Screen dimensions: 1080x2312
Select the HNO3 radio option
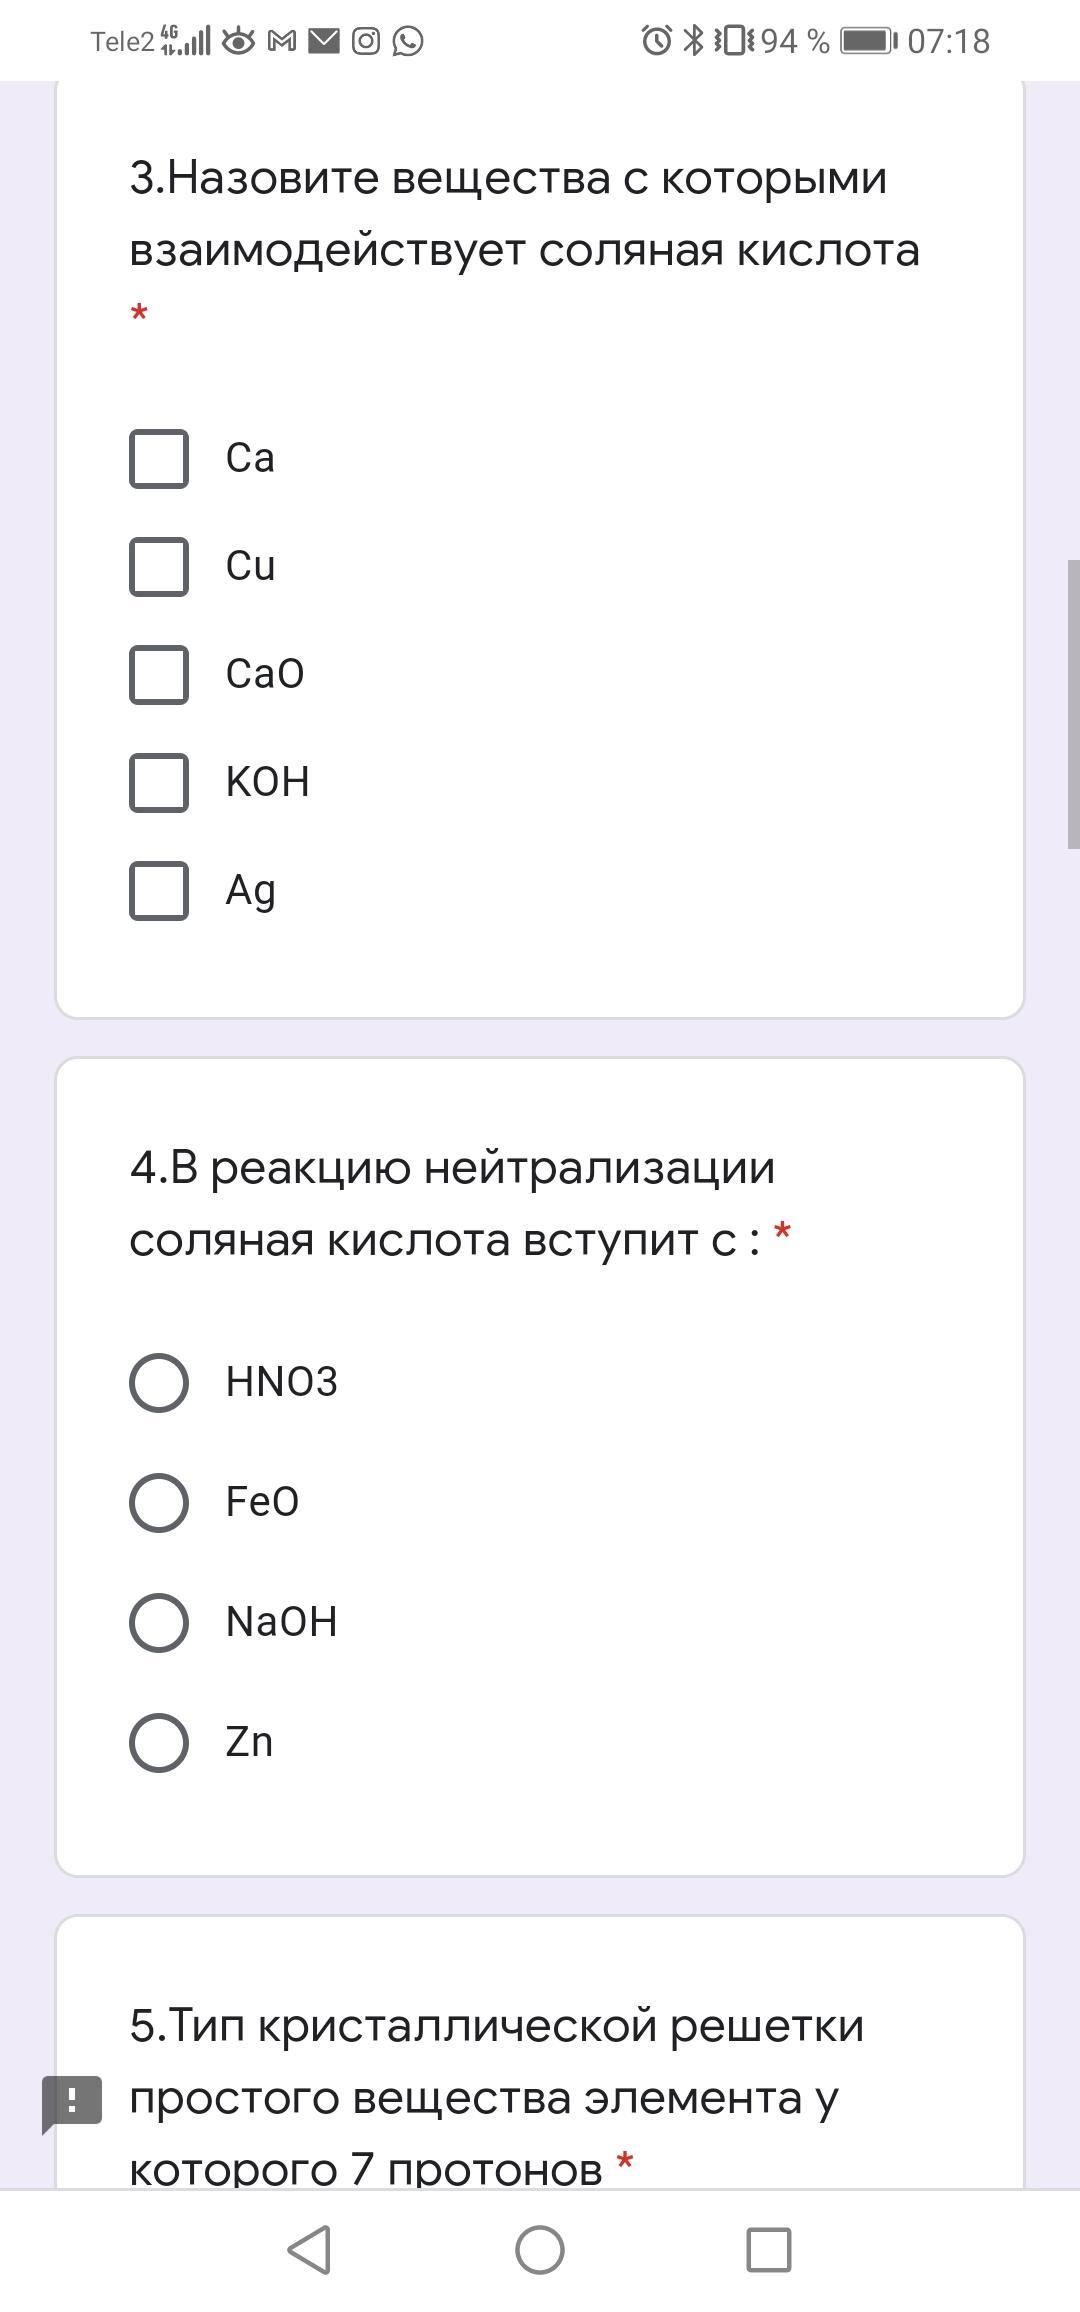(x=159, y=1383)
